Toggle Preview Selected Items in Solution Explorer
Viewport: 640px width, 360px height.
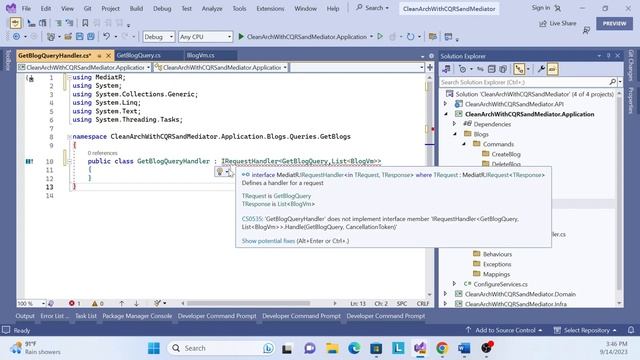pyautogui.click(x=552, y=69)
